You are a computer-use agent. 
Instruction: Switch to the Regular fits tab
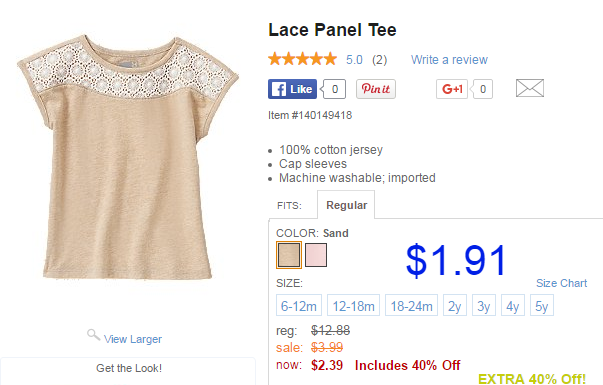click(x=346, y=205)
